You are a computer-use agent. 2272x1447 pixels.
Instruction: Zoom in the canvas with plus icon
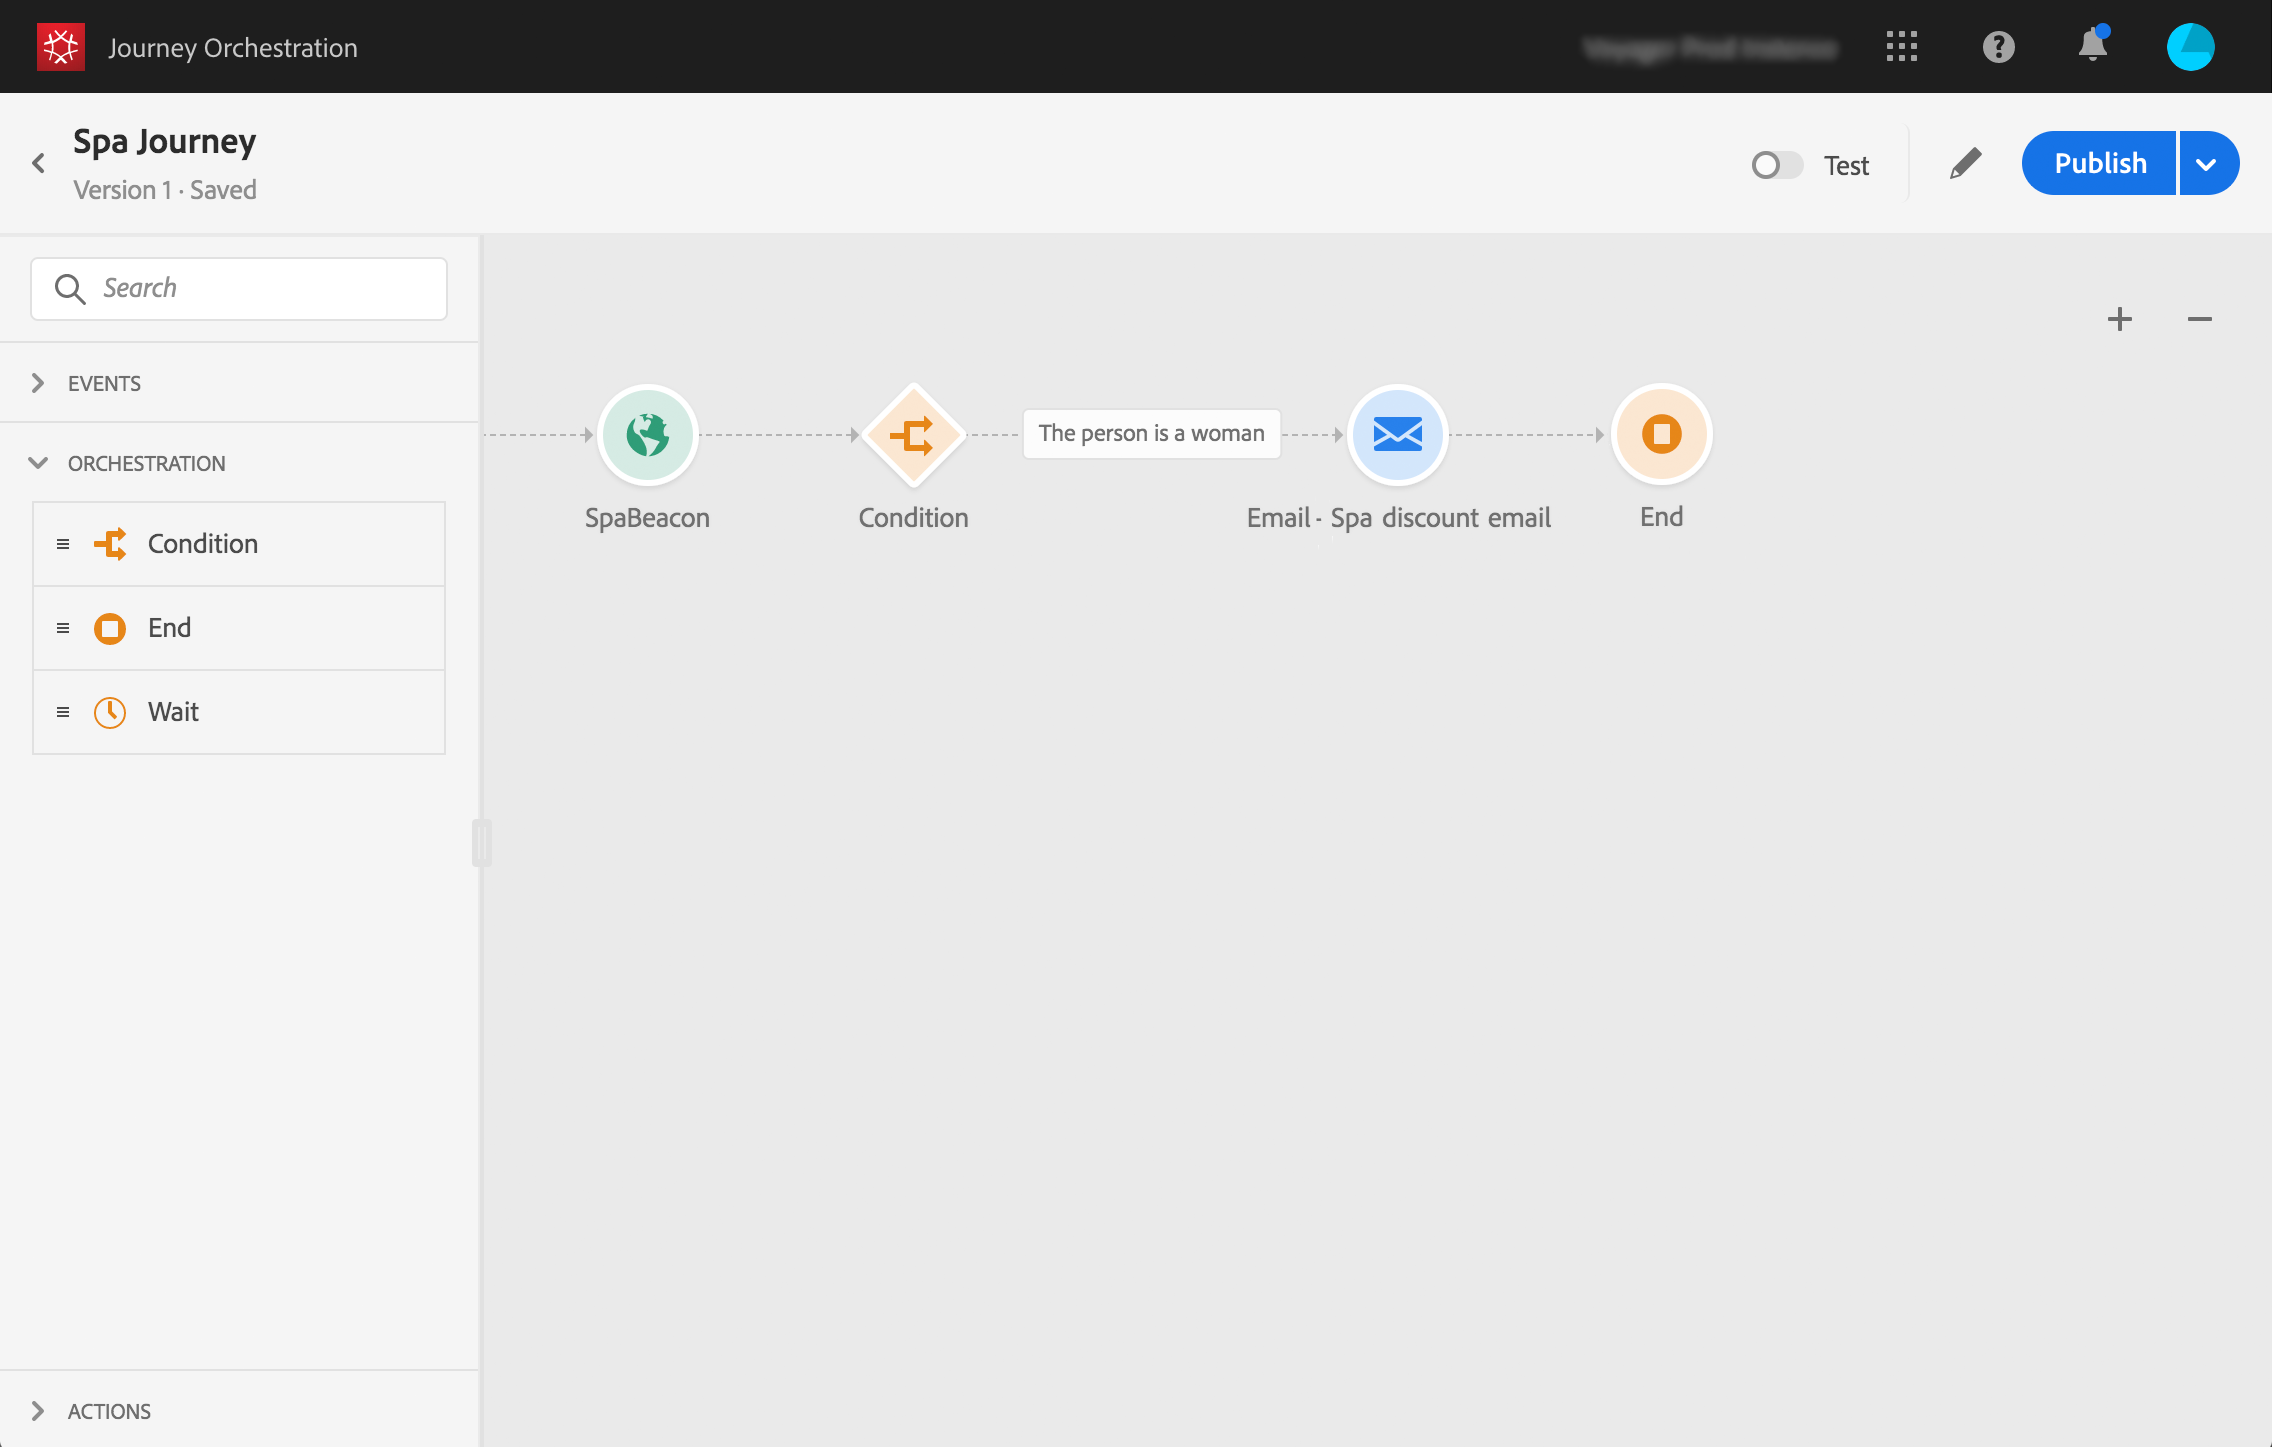pyautogui.click(x=2119, y=319)
